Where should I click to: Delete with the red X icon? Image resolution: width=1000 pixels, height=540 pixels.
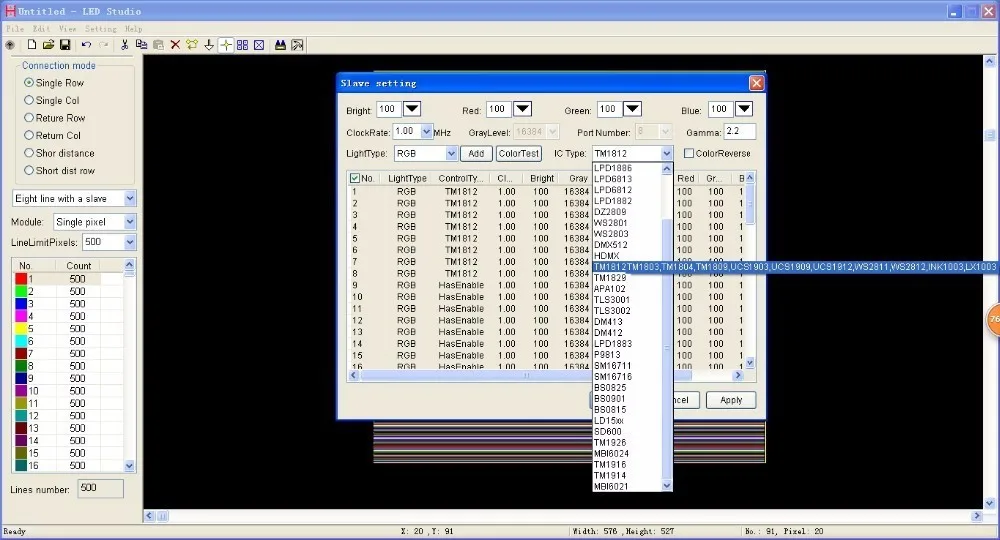tap(175, 45)
